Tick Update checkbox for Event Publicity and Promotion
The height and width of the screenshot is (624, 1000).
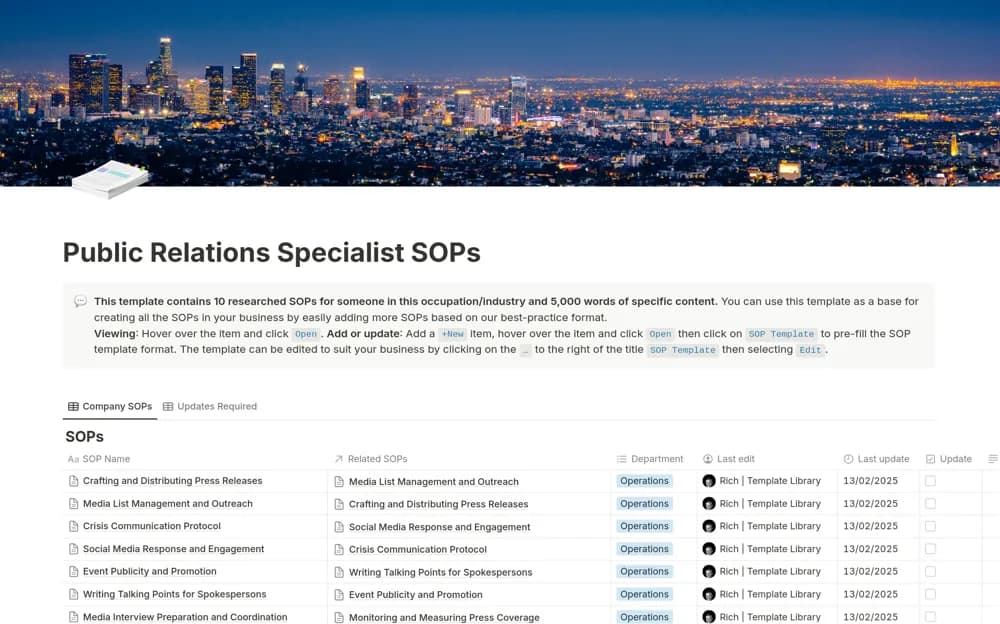930,572
